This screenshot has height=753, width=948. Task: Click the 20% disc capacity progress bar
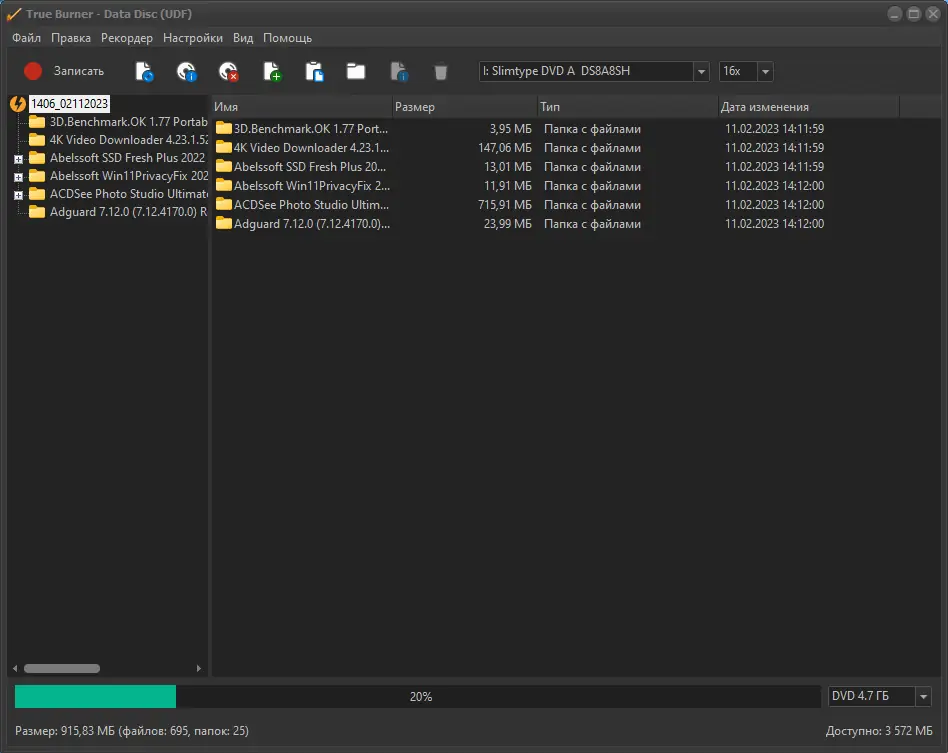point(418,696)
